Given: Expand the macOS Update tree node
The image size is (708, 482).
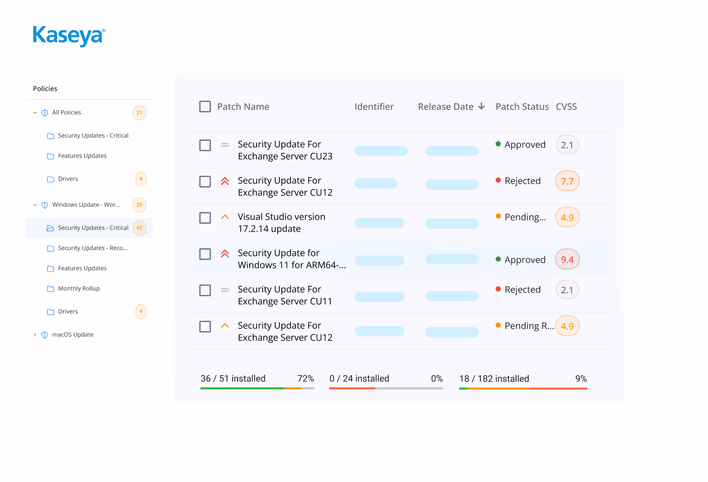Looking at the screenshot, I should coord(35,335).
